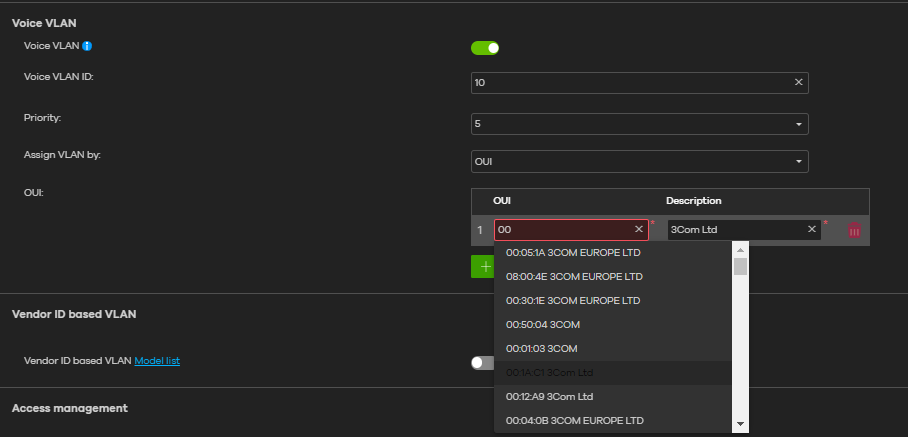Viewport: 908px width, 437px height.
Task: Delete OUI row 1 with trash icon
Action: 854,230
